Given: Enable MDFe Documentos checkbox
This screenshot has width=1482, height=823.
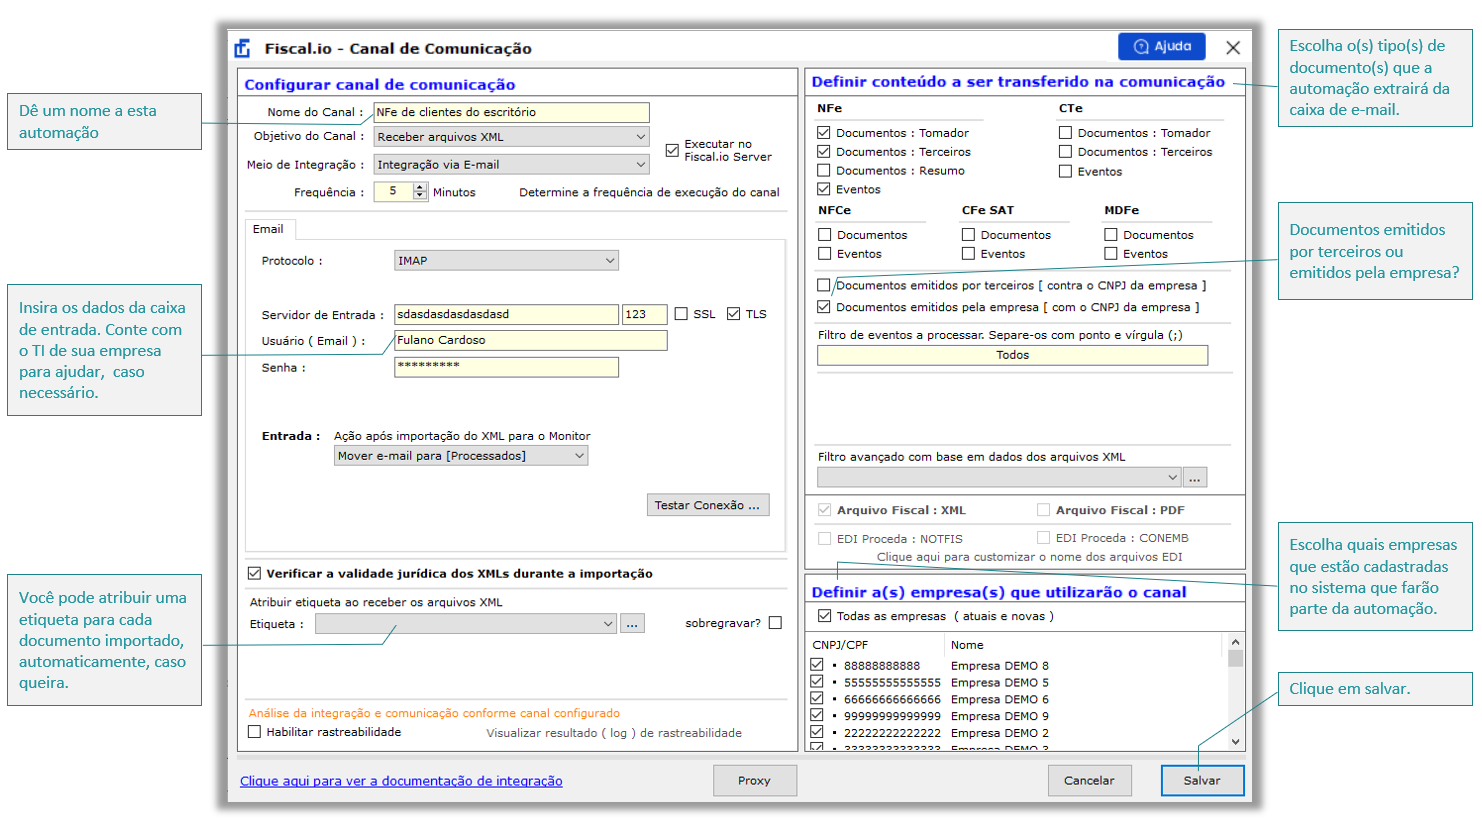Looking at the screenshot, I should [x=1110, y=234].
